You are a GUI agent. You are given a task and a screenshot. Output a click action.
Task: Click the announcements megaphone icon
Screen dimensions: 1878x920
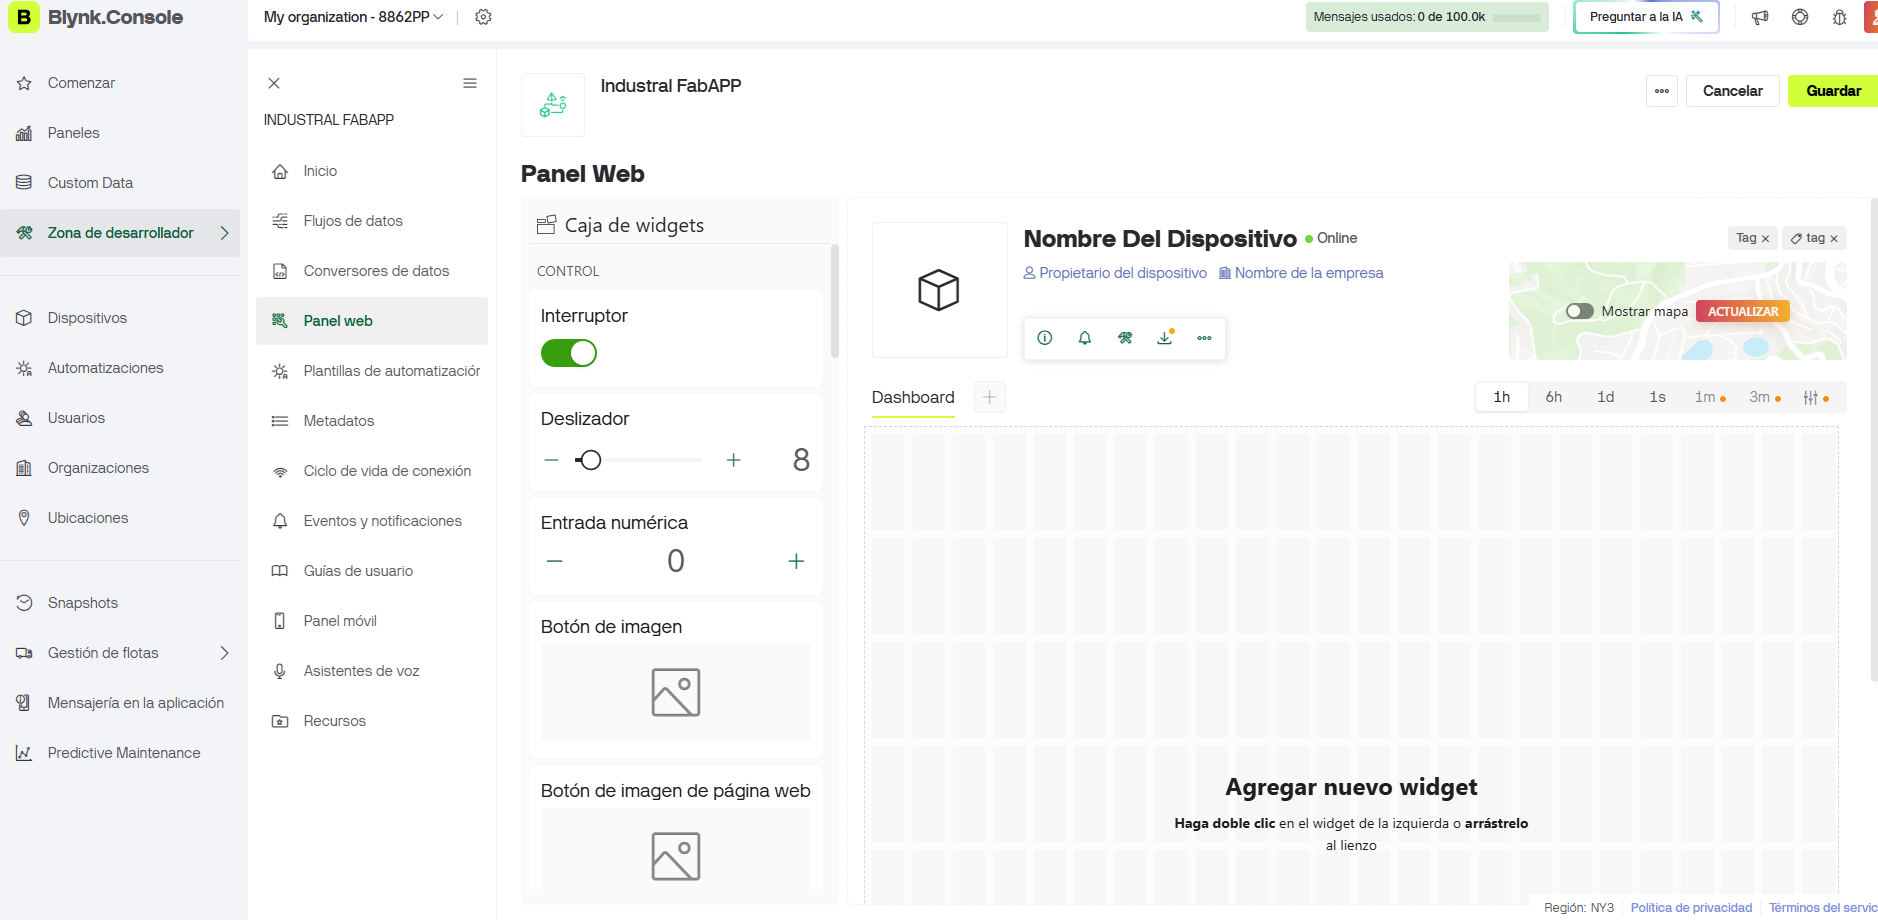(1760, 17)
